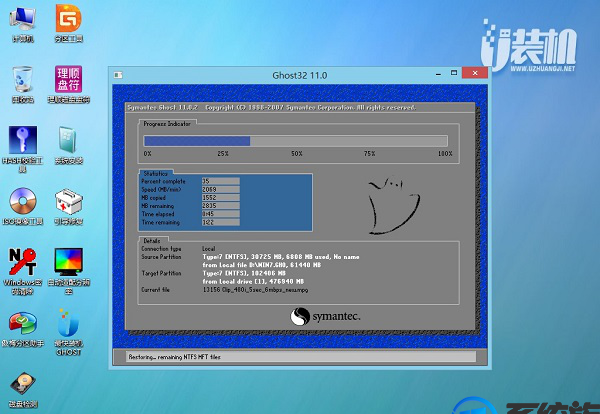Click the Symantec logo in Ghost

(x=325, y=317)
